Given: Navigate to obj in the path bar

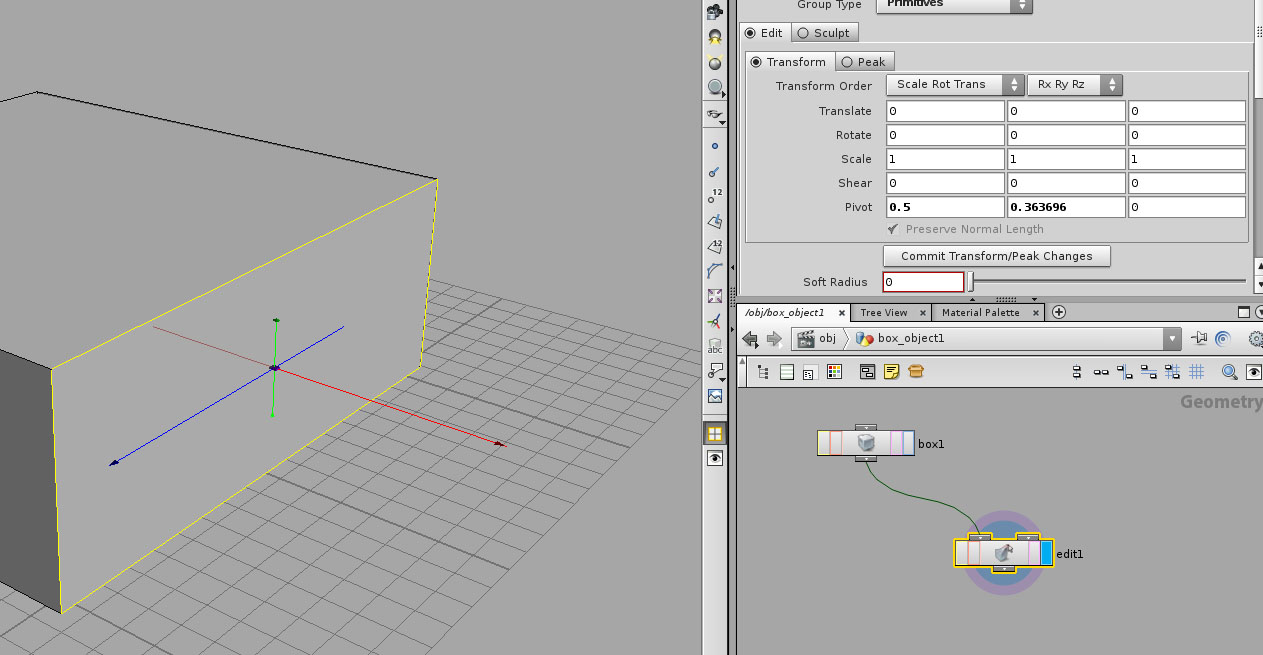Looking at the screenshot, I should tap(818, 339).
